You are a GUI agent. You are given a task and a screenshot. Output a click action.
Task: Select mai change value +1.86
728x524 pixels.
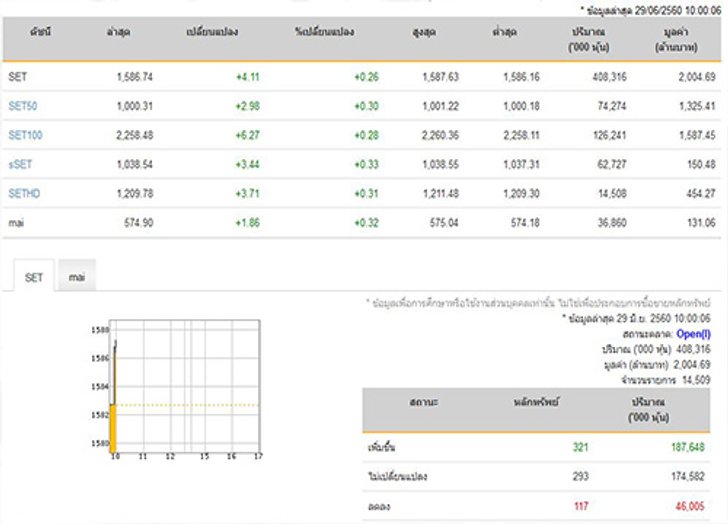[x=247, y=223]
